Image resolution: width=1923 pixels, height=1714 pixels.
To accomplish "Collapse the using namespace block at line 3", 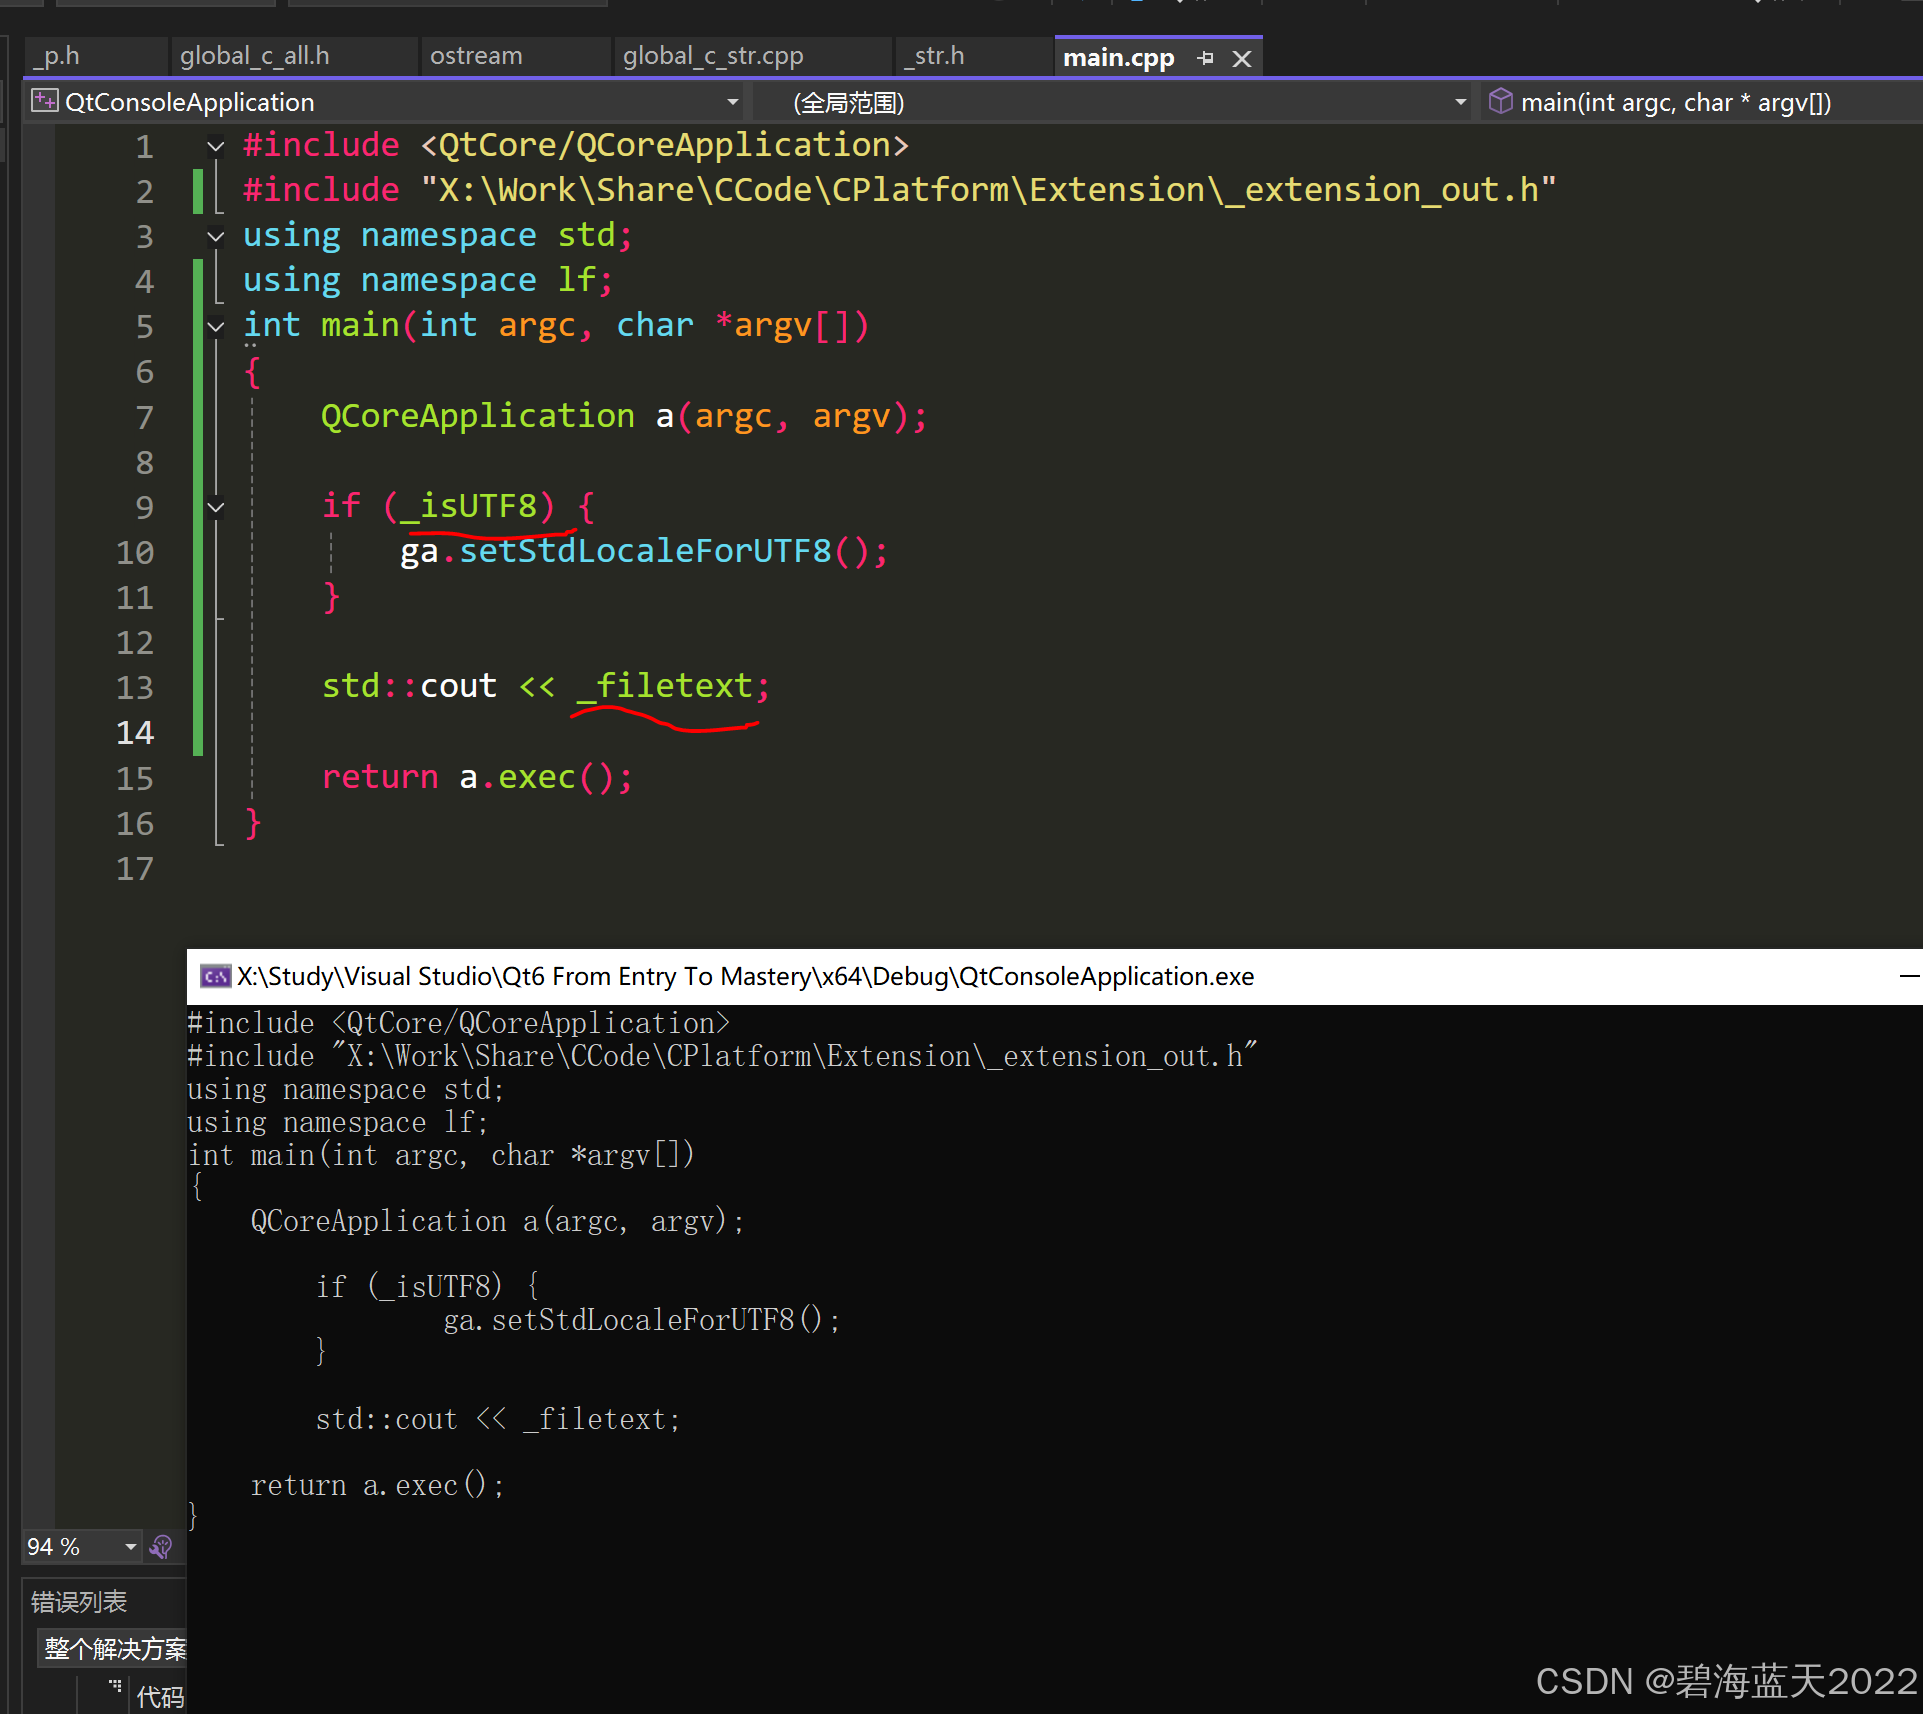I will pyautogui.click(x=215, y=236).
